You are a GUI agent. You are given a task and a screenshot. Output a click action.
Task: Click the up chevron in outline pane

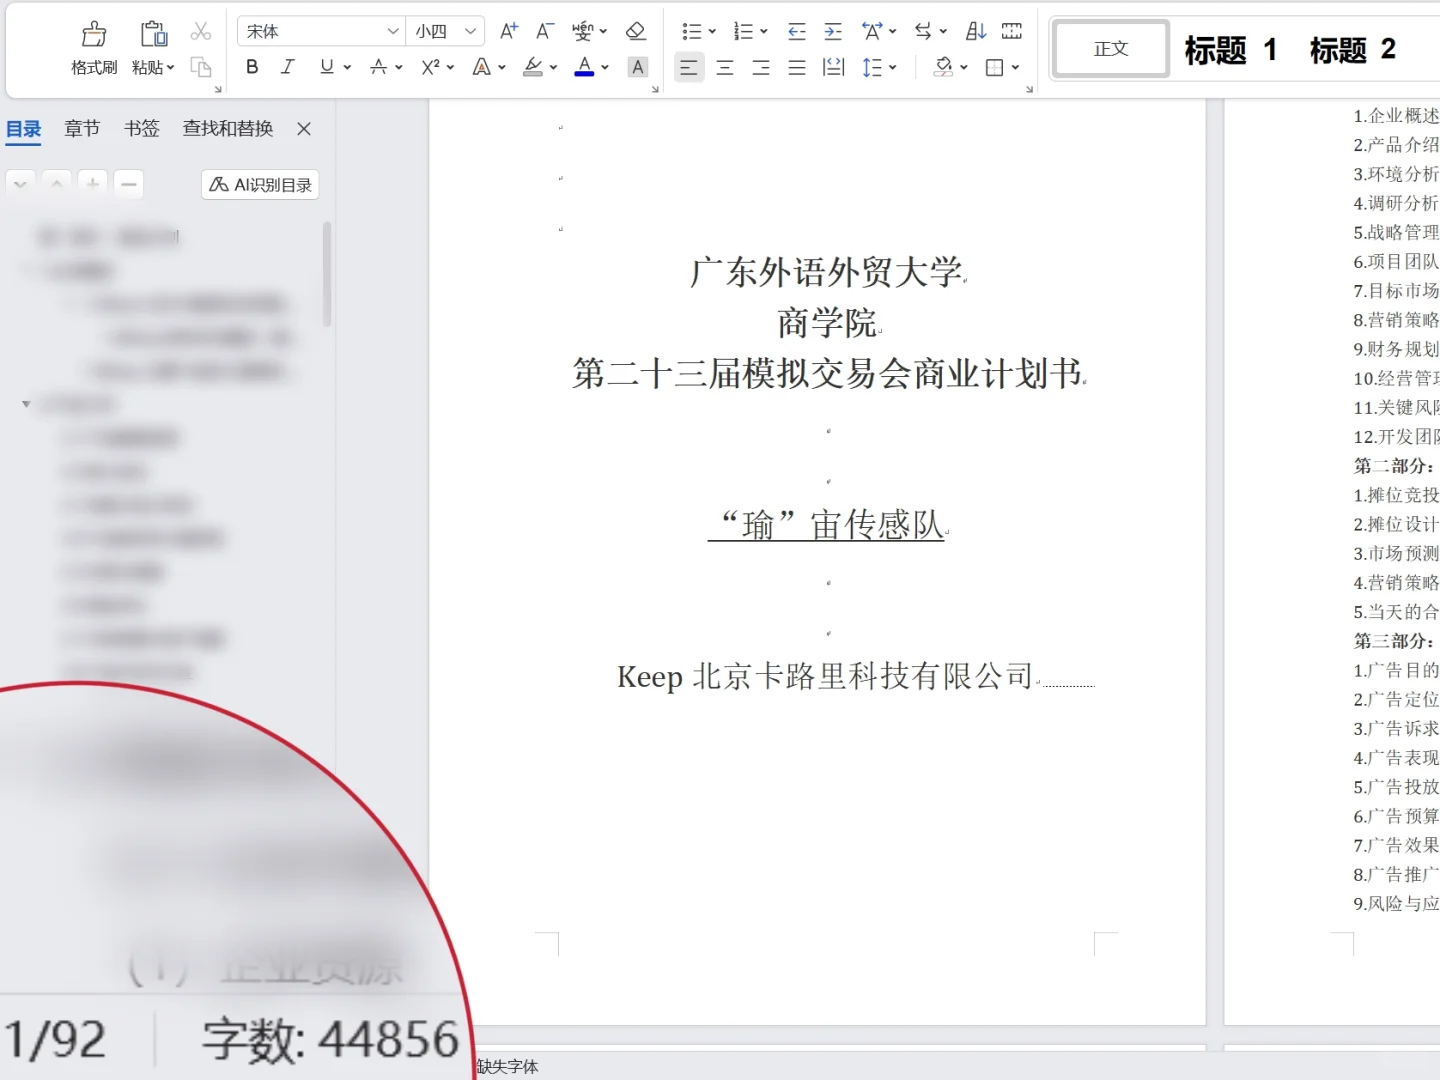point(57,184)
